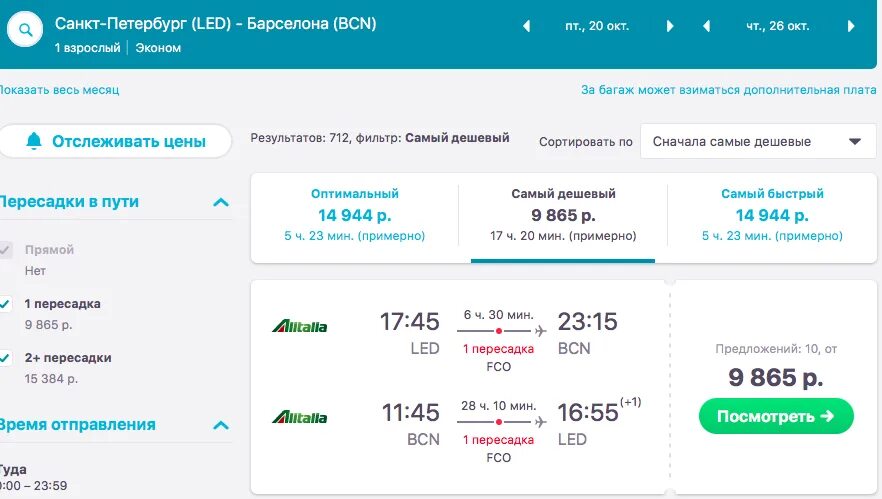Click Alitalia logo on outbound flight
Screen dimensions: 882x499
pyautogui.click(x=299, y=326)
